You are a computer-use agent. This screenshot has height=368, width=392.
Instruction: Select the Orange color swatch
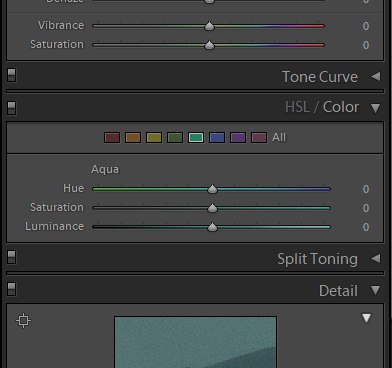[x=133, y=137]
